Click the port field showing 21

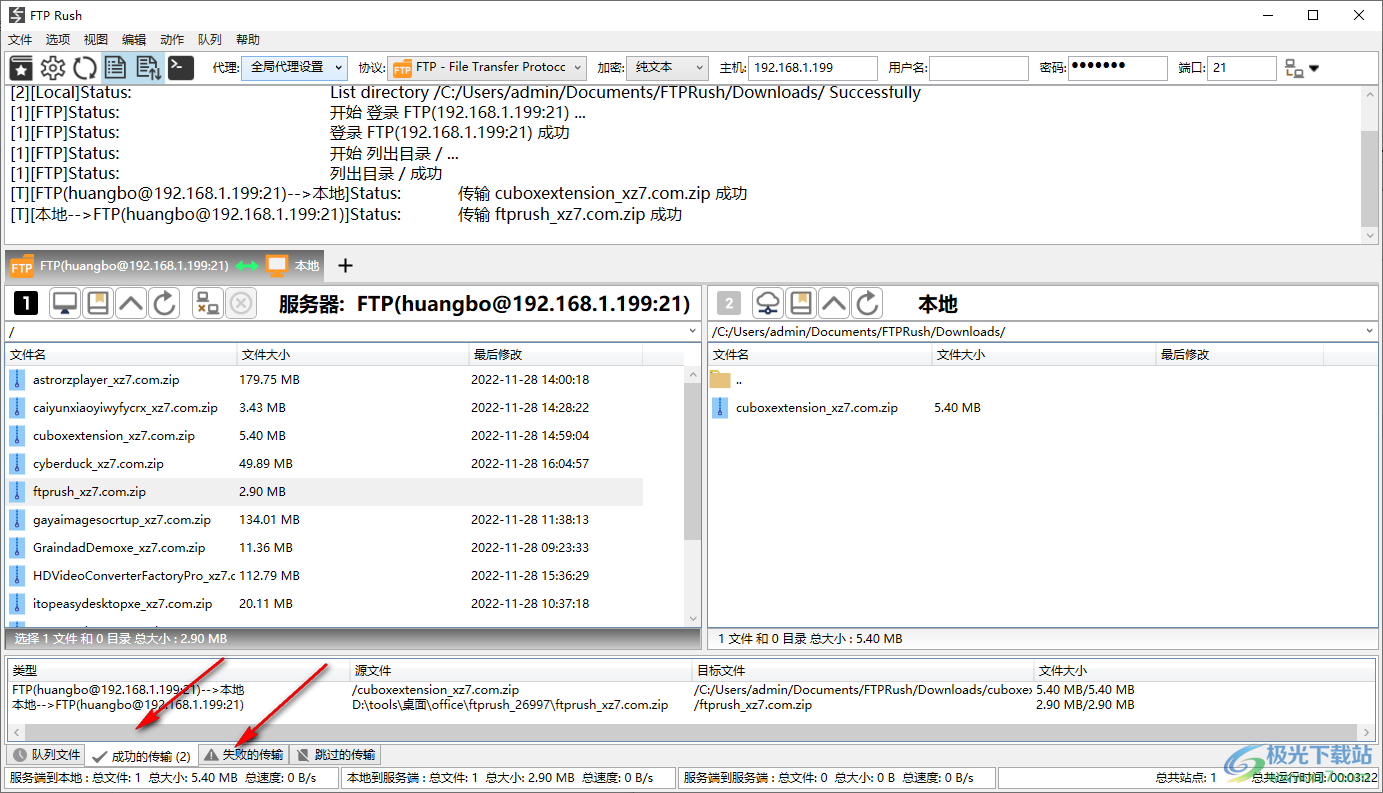coord(1242,68)
